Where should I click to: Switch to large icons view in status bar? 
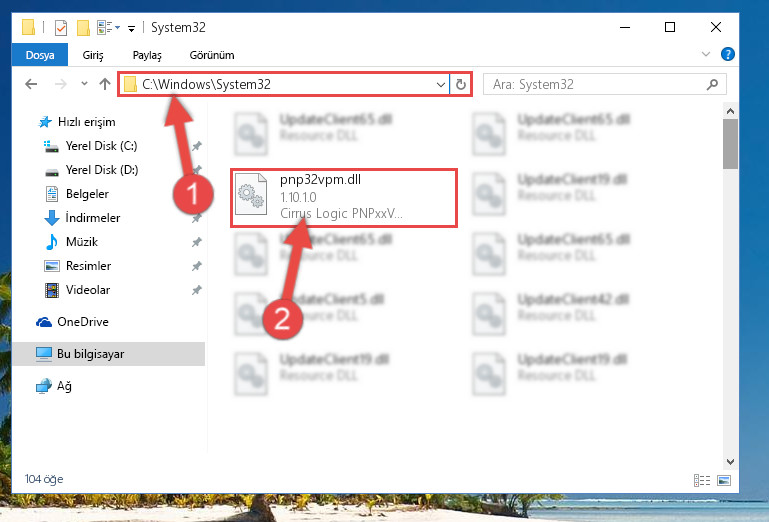click(x=724, y=480)
